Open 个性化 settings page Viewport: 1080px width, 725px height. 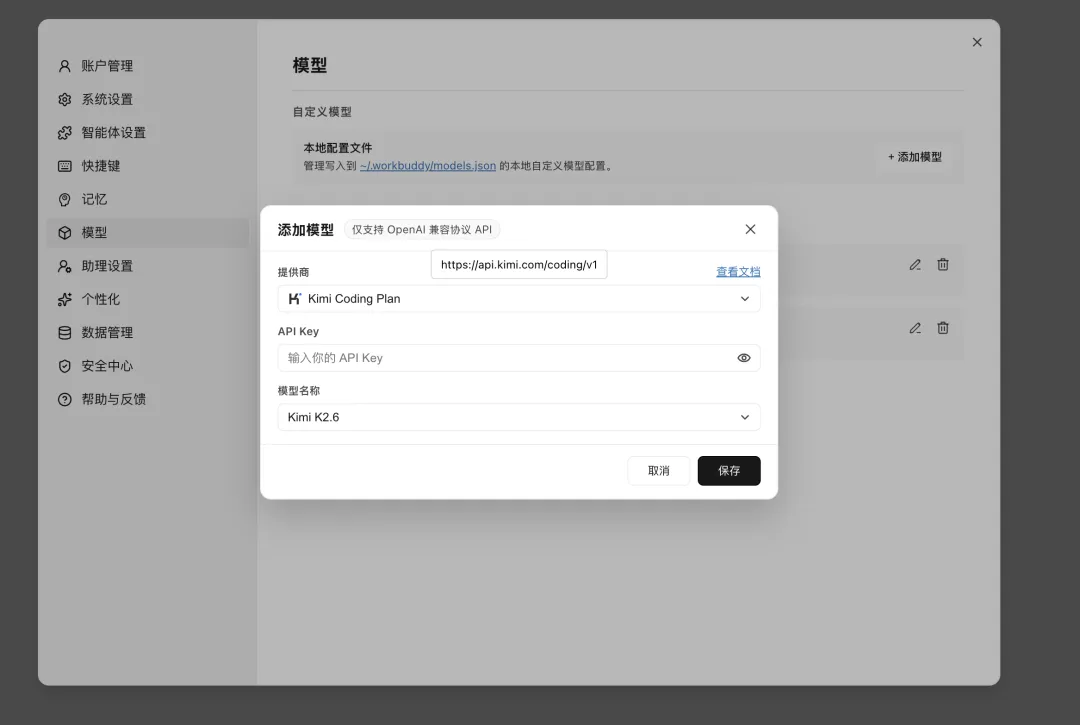point(147,300)
